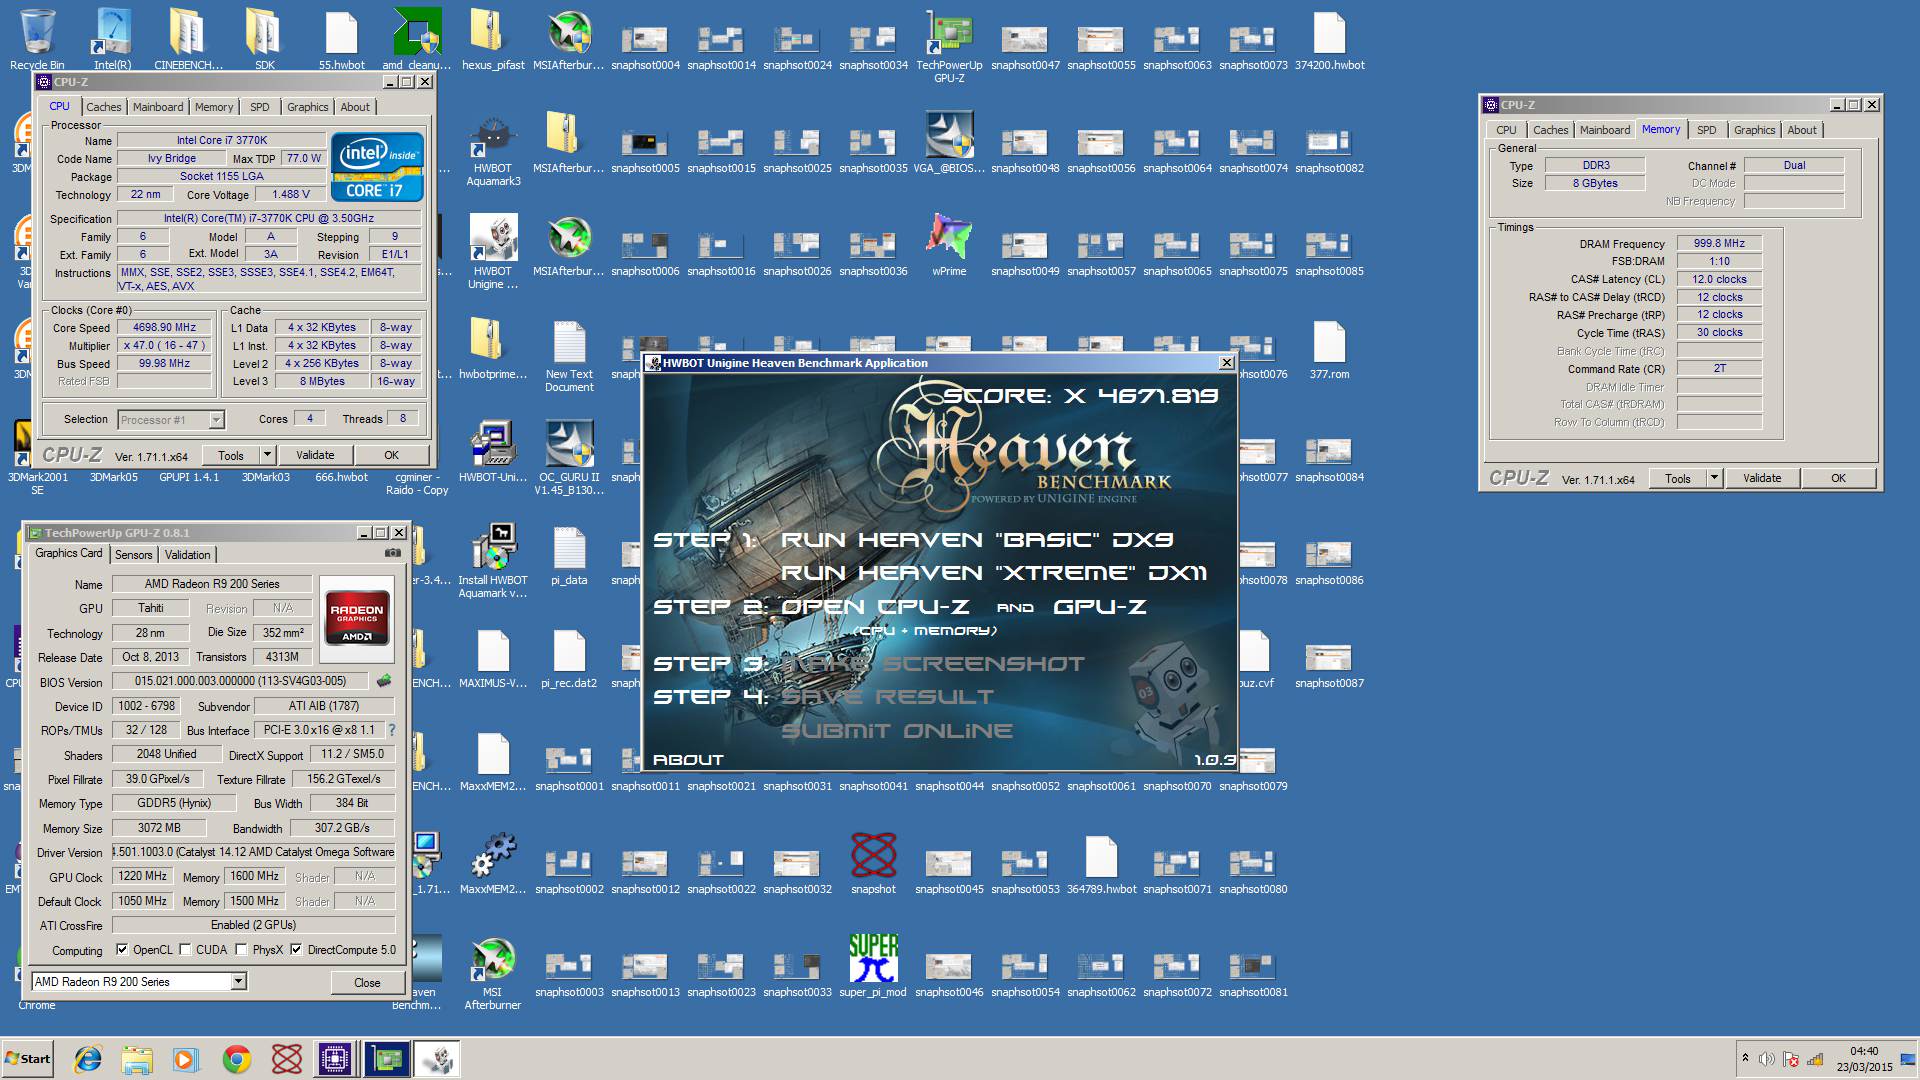Expand the Processor #1 selection dropdown
Image resolution: width=1920 pixels, height=1080 pixels.
(x=216, y=420)
